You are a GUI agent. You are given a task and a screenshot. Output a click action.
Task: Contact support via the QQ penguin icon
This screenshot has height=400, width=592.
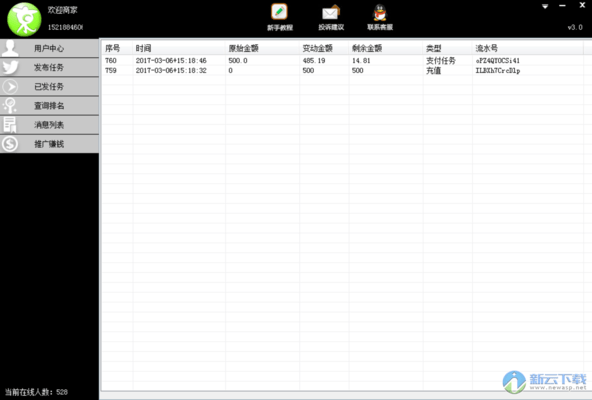tap(380, 12)
